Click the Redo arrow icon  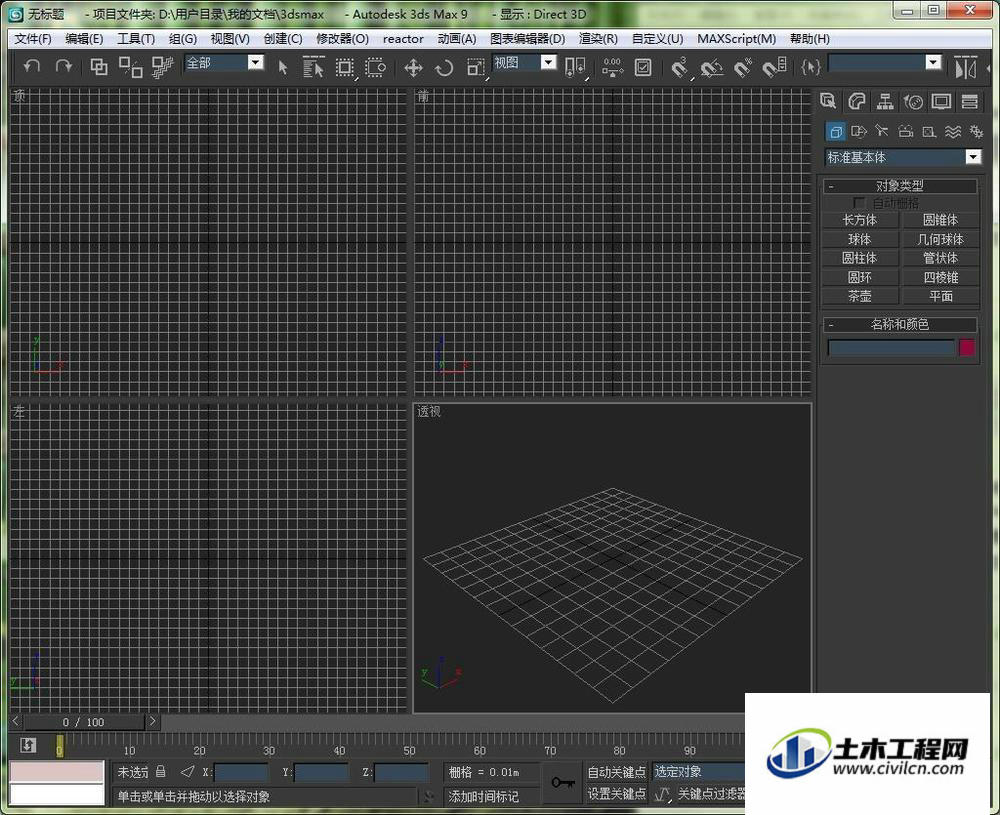pyautogui.click(x=64, y=66)
